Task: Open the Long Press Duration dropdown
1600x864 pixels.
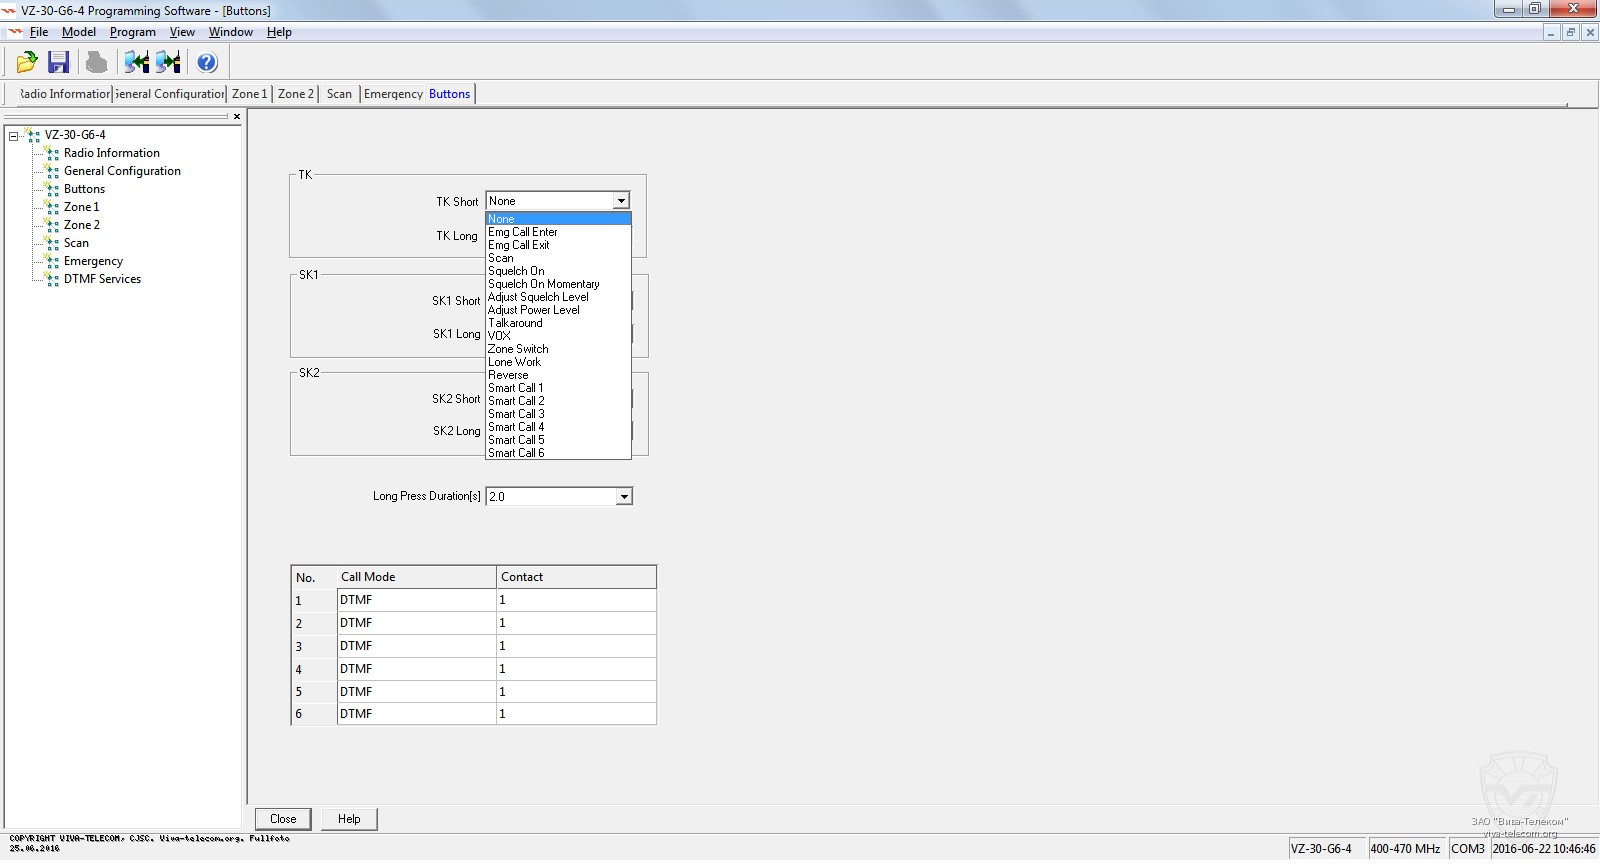Action: [624, 496]
